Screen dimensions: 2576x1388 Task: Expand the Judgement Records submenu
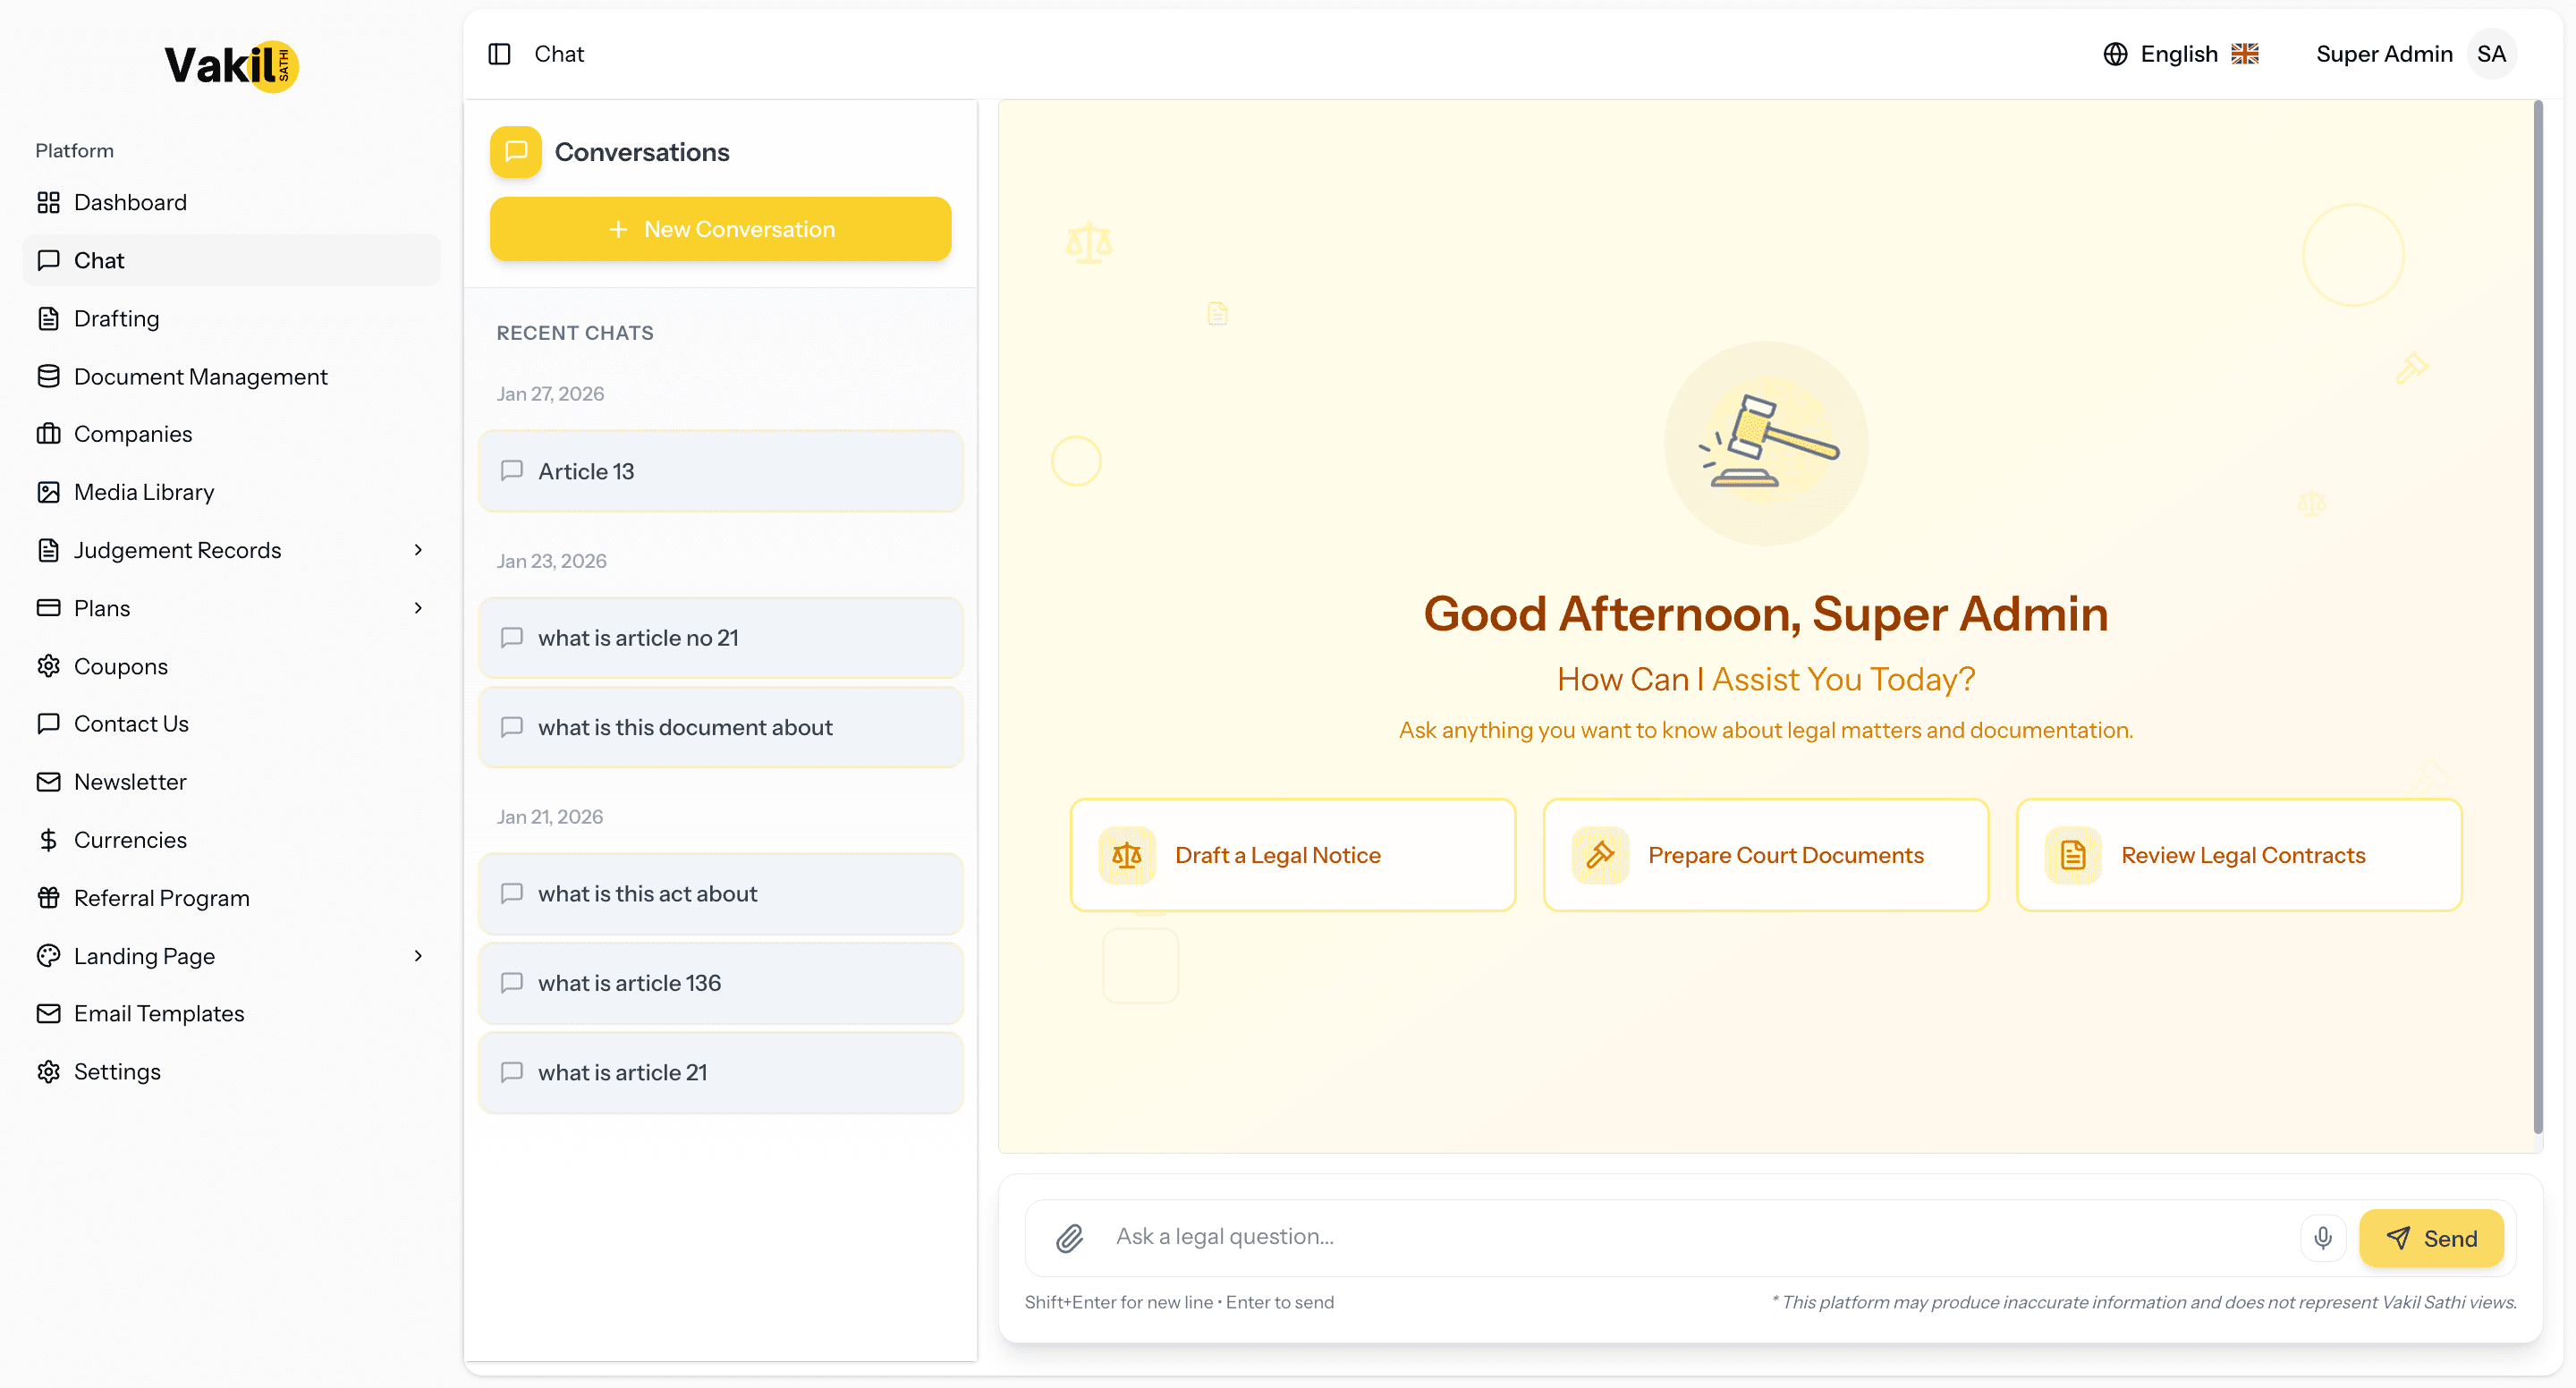pyautogui.click(x=418, y=550)
